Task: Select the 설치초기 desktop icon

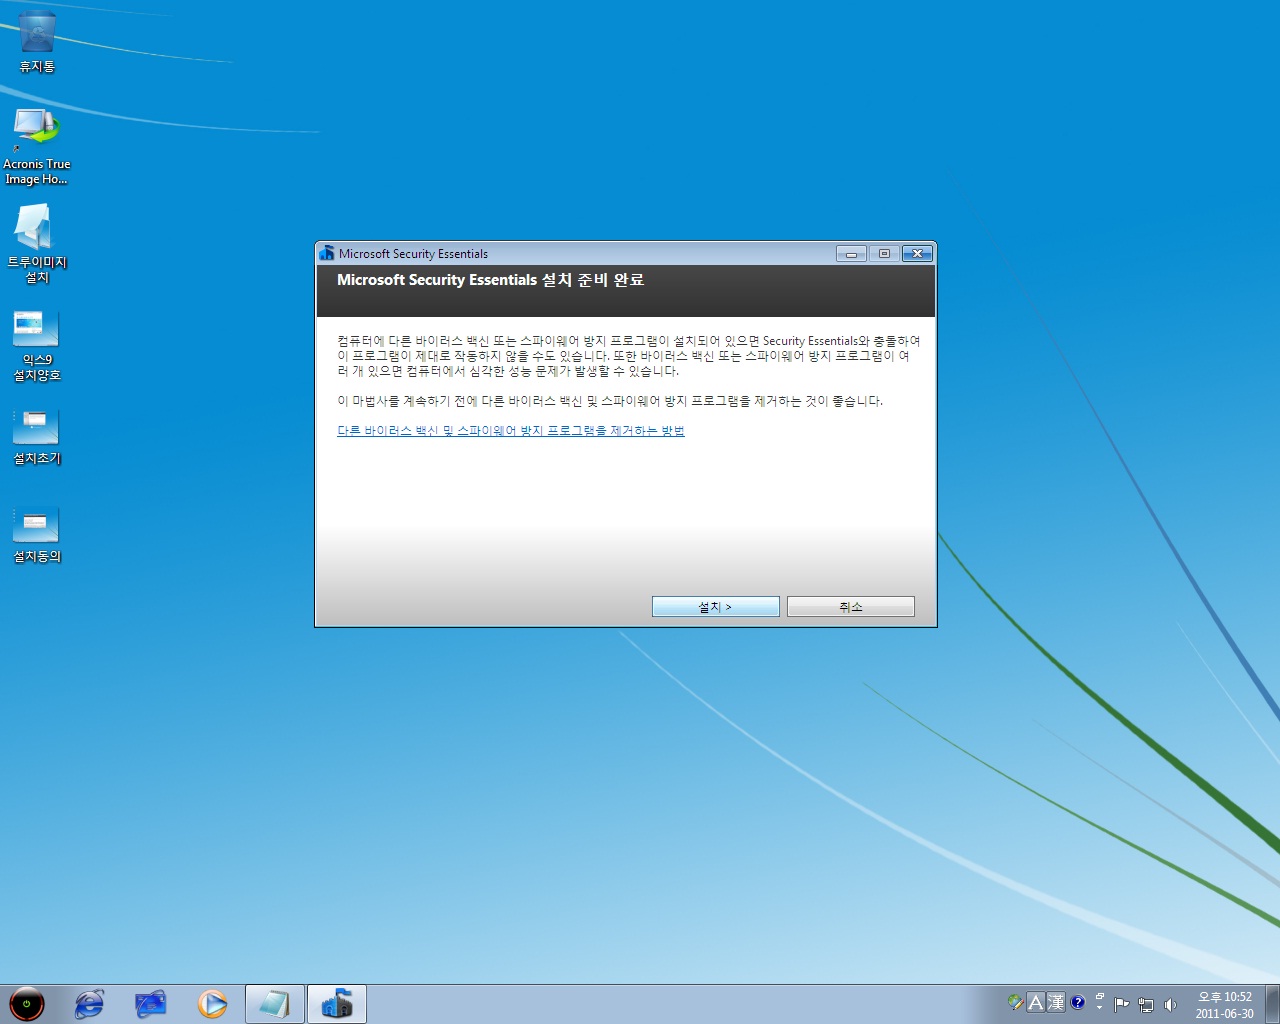Action: pyautogui.click(x=37, y=436)
